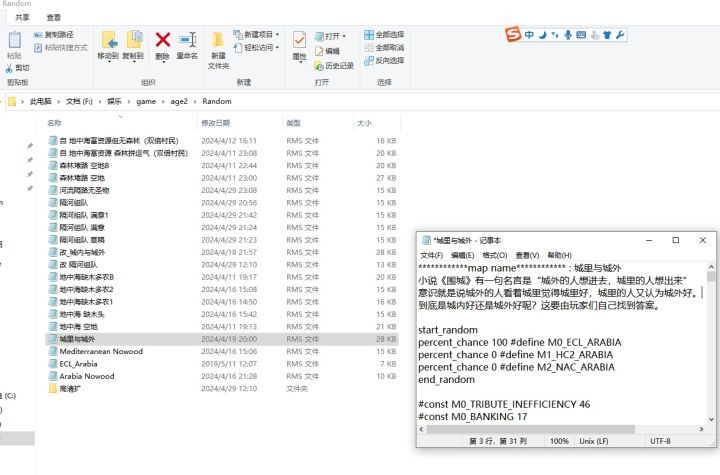Click the chevron after 此电脑 in breadcrumb

tap(58, 102)
